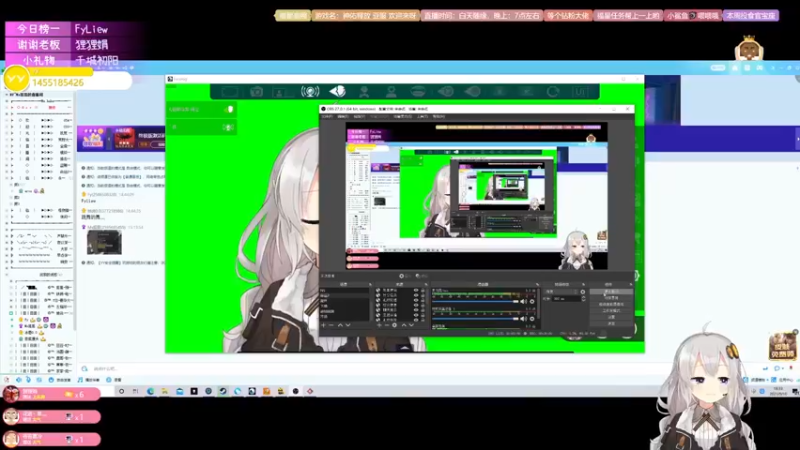800x450 pixels.
Task: Open OBS 文件 (File) menu
Action: [x=327, y=117]
